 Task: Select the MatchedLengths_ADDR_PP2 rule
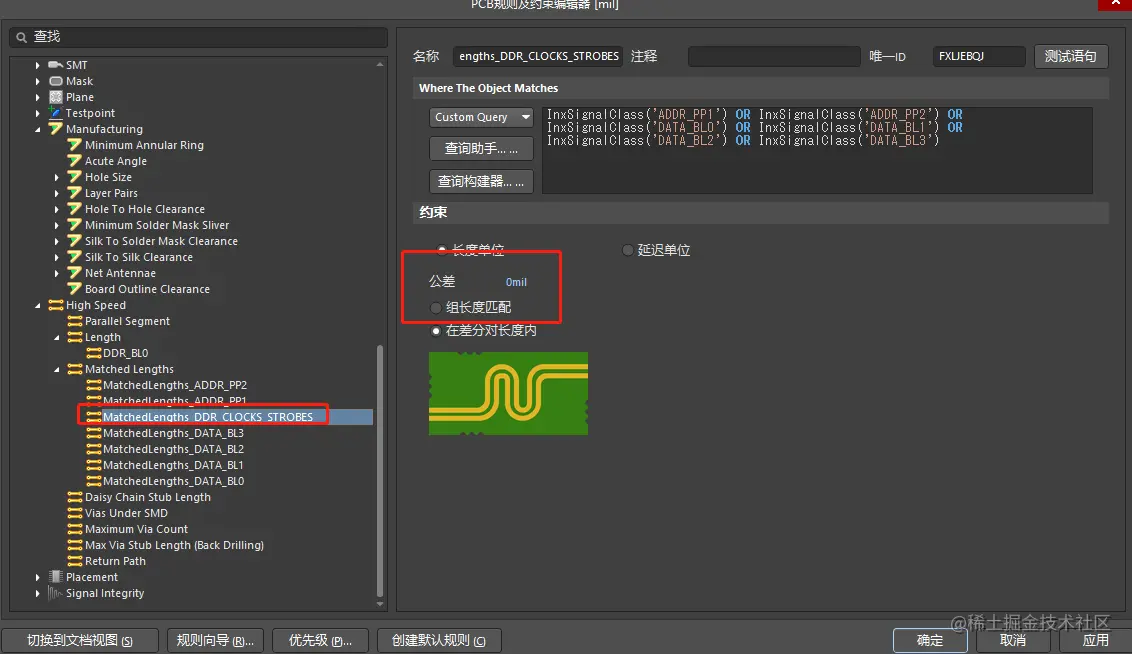(175, 385)
